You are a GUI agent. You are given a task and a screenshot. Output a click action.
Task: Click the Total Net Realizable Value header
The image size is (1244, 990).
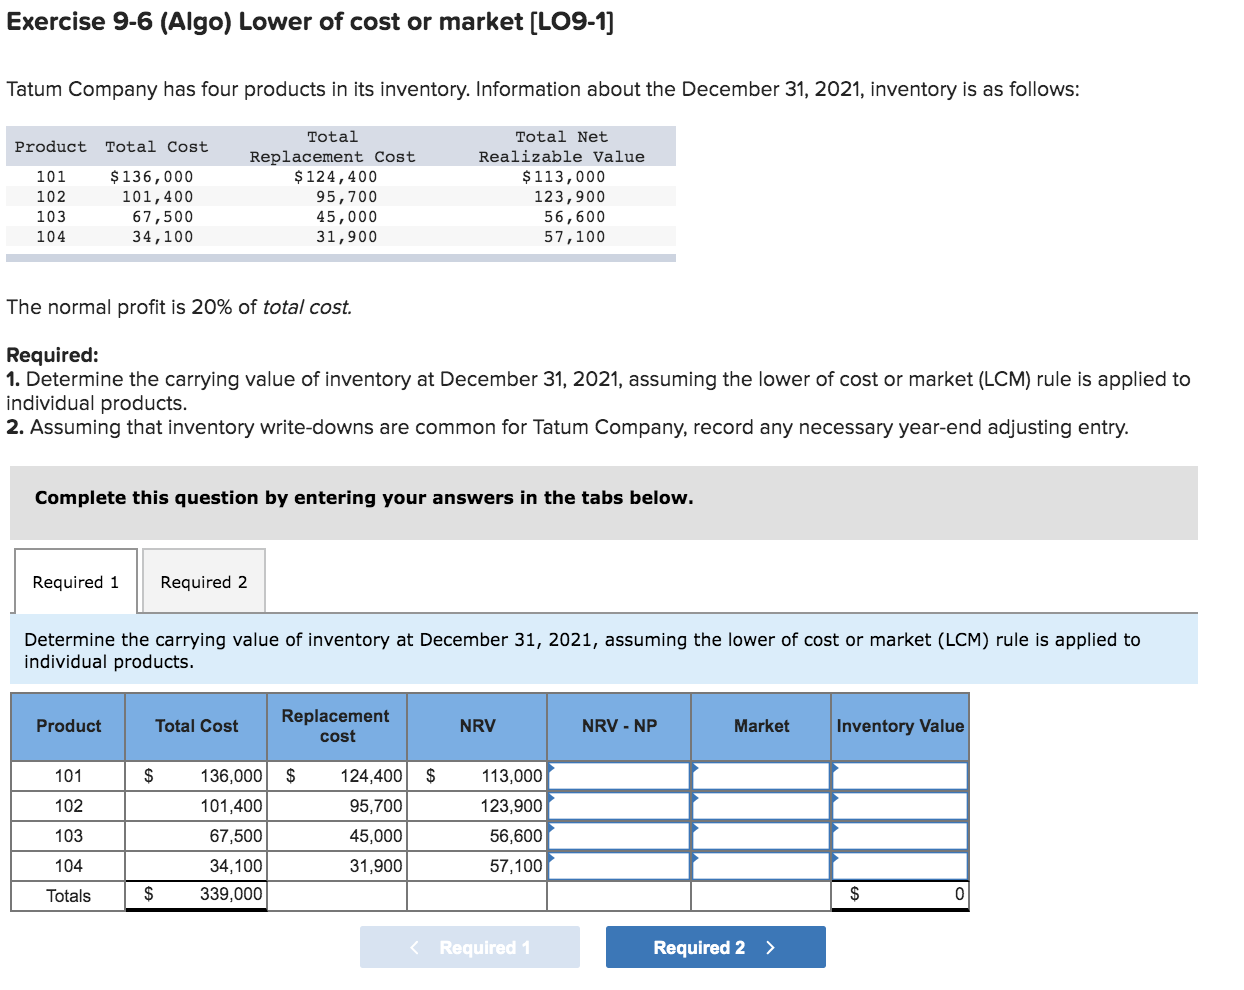coord(561,147)
